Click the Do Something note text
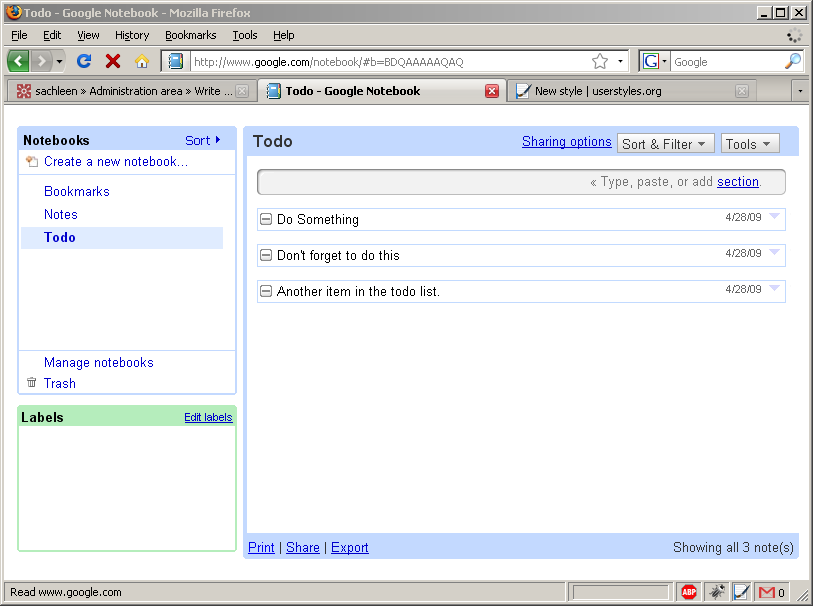Viewport: 813px width, 606px height. point(318,219)
